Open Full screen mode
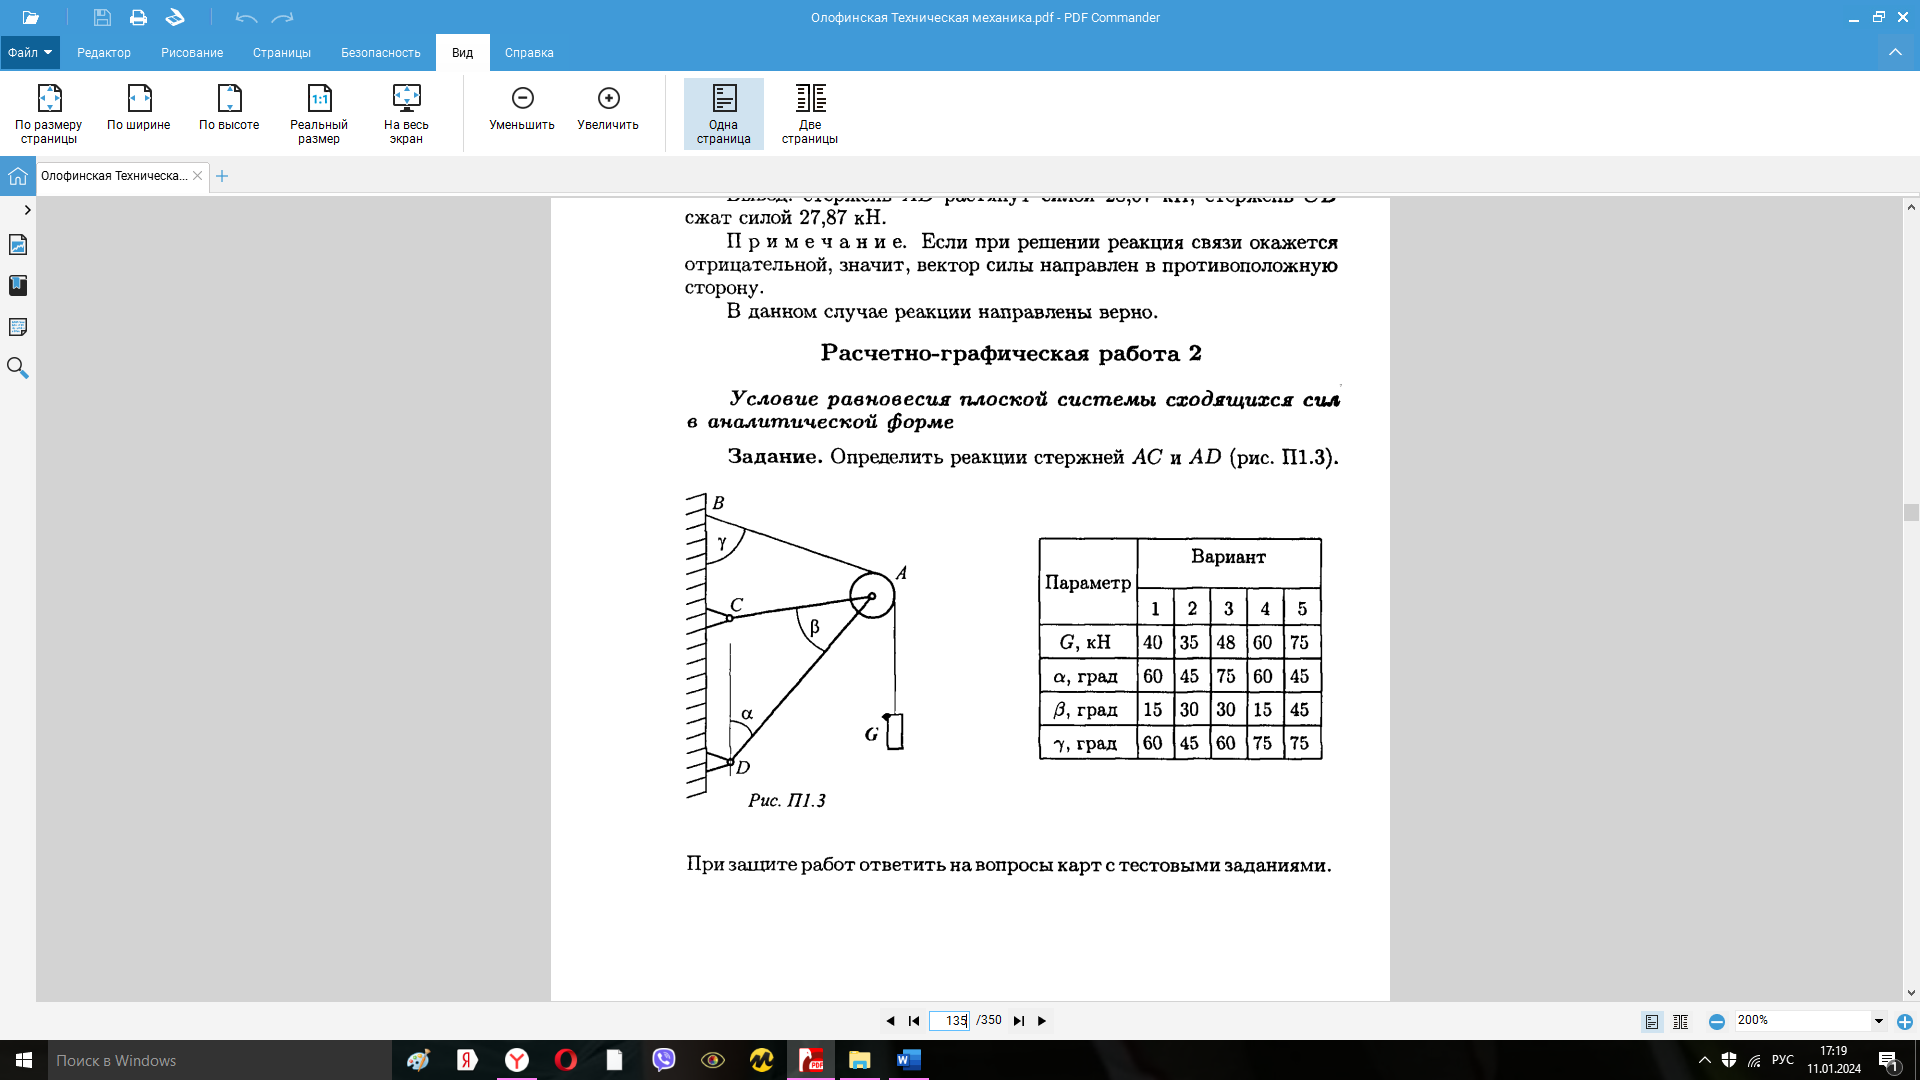The image size is (1920, 1080). click(406, 99)
